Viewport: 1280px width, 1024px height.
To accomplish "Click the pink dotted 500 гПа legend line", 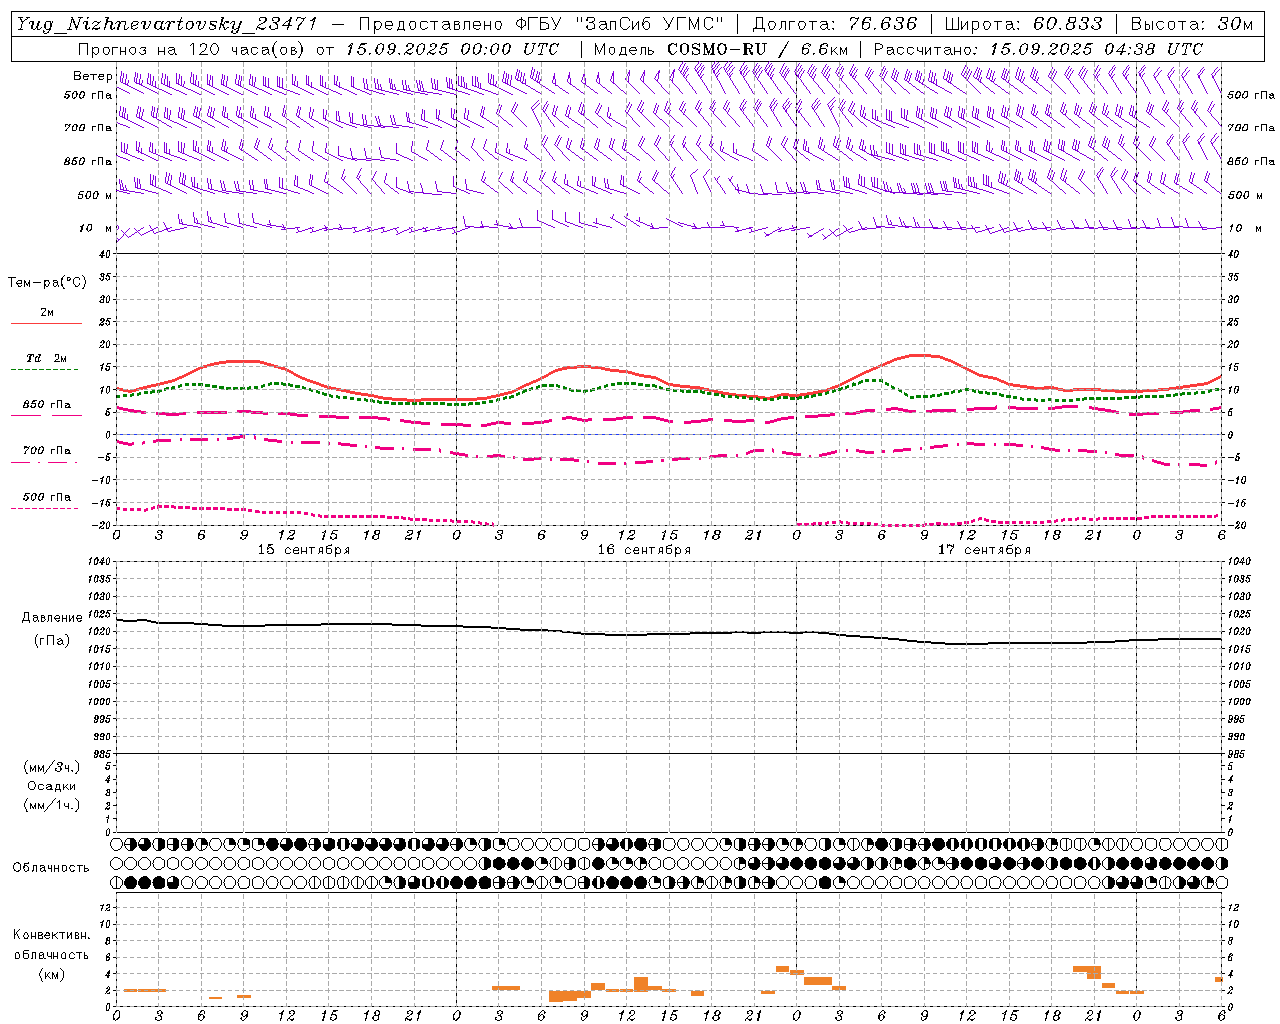I will coord(44,508).
